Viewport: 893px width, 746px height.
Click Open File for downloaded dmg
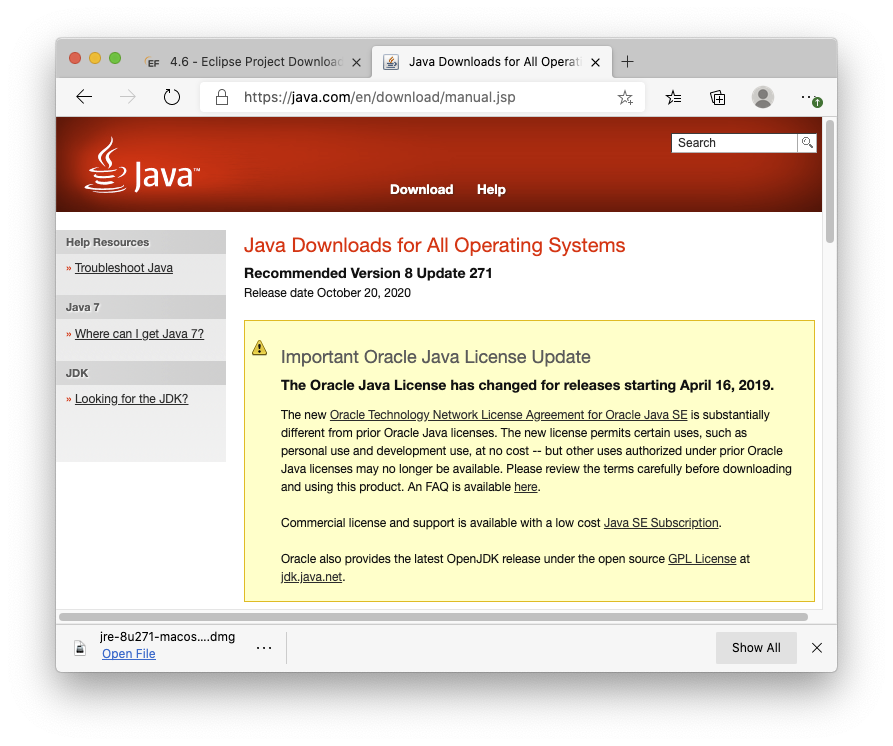(x=129, y=654)
